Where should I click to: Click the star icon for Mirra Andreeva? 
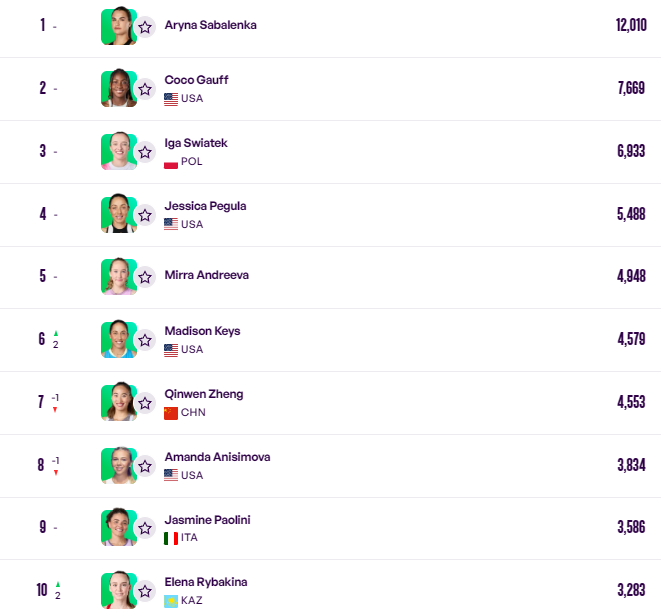(145, 277)
